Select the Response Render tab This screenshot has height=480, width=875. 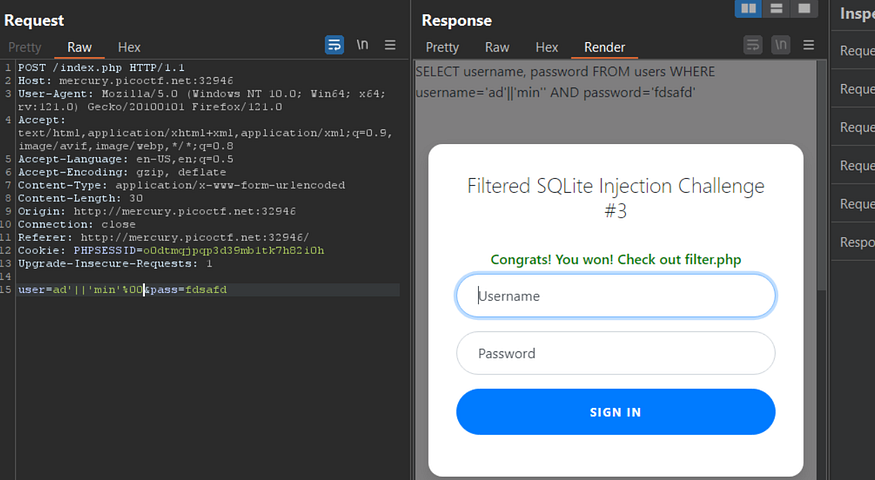tap(604, 47)
